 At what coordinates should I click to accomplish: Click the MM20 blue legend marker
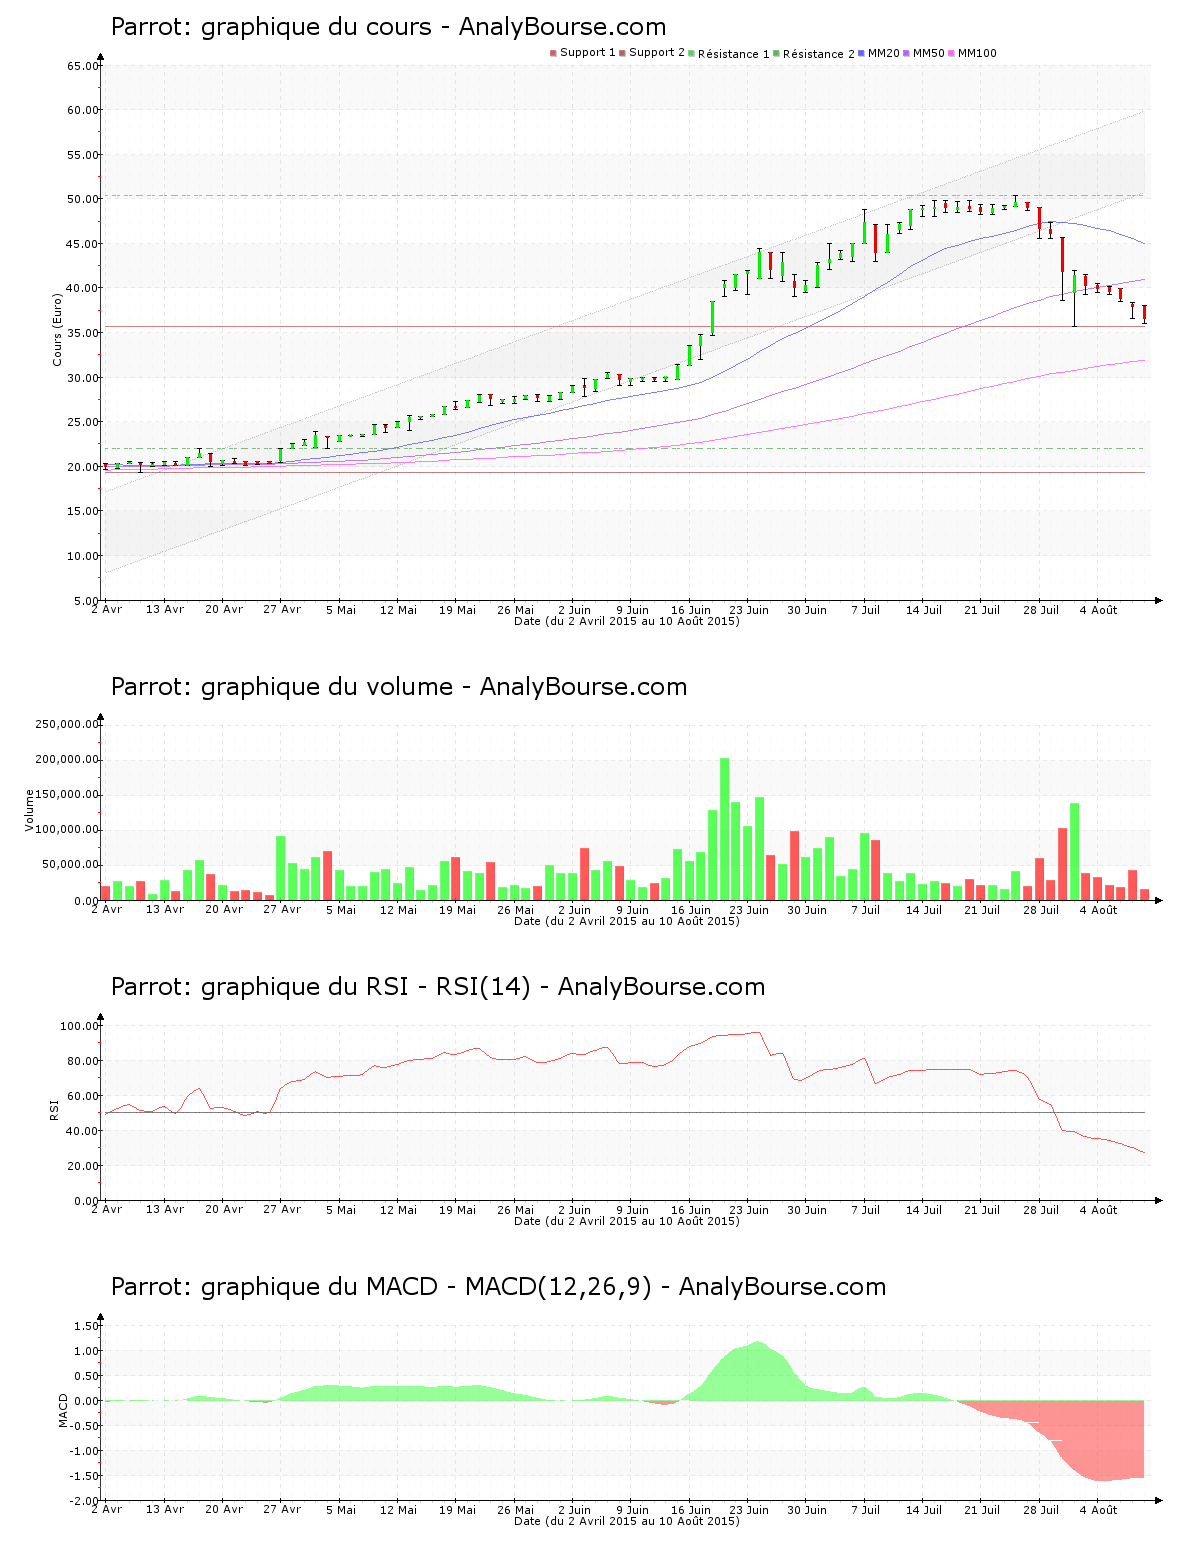pyautogui.click(x=861, y=53)
